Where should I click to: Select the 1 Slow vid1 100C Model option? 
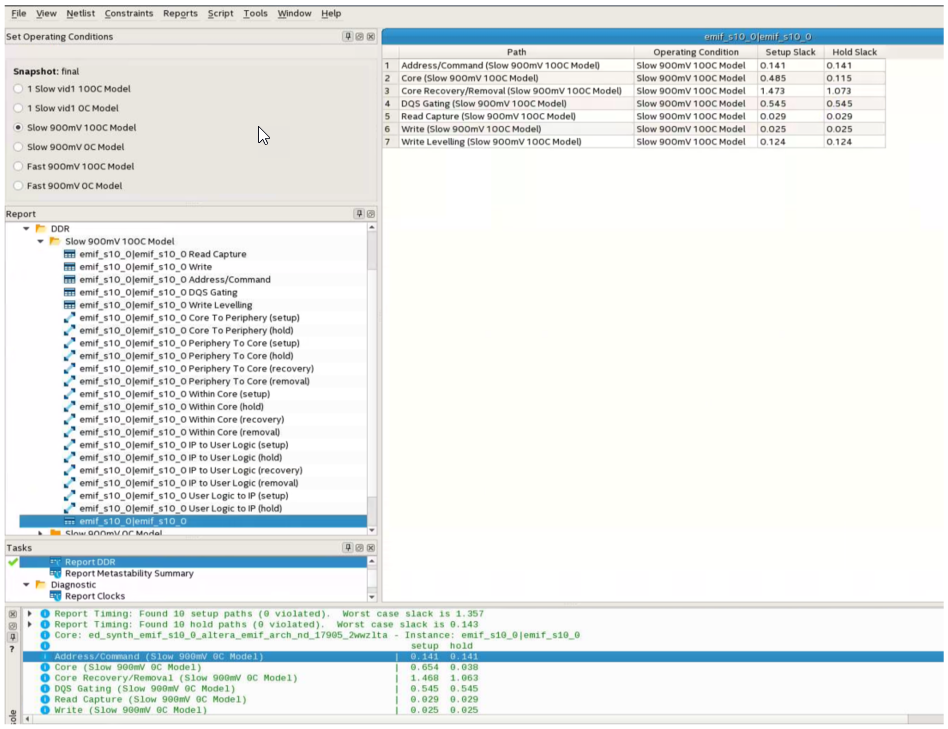point(19,89)
